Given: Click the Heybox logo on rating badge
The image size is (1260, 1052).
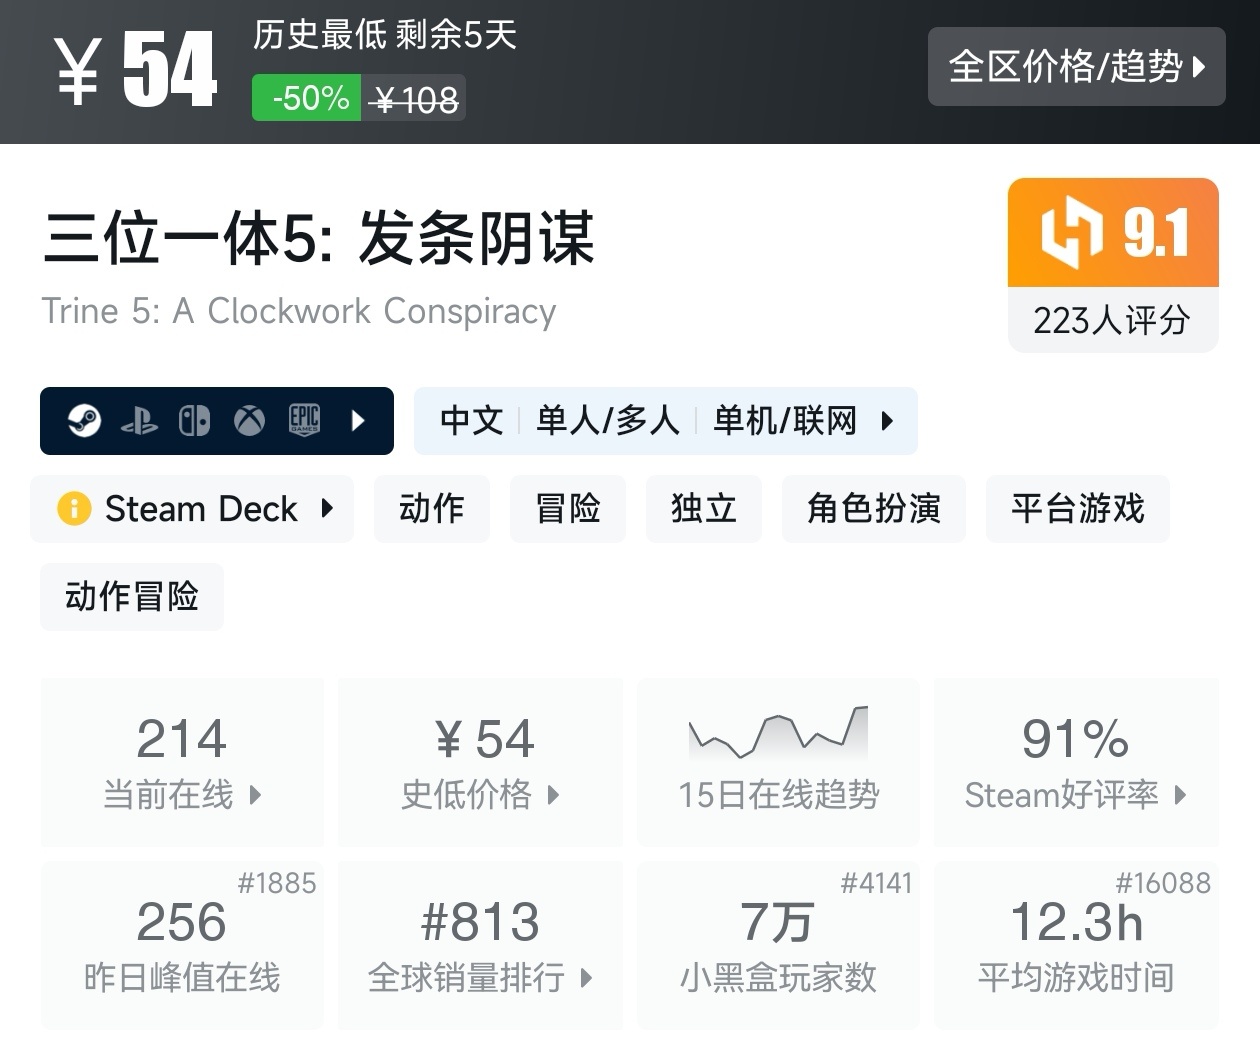Looking at the screenshot, I should [1072, 232].
